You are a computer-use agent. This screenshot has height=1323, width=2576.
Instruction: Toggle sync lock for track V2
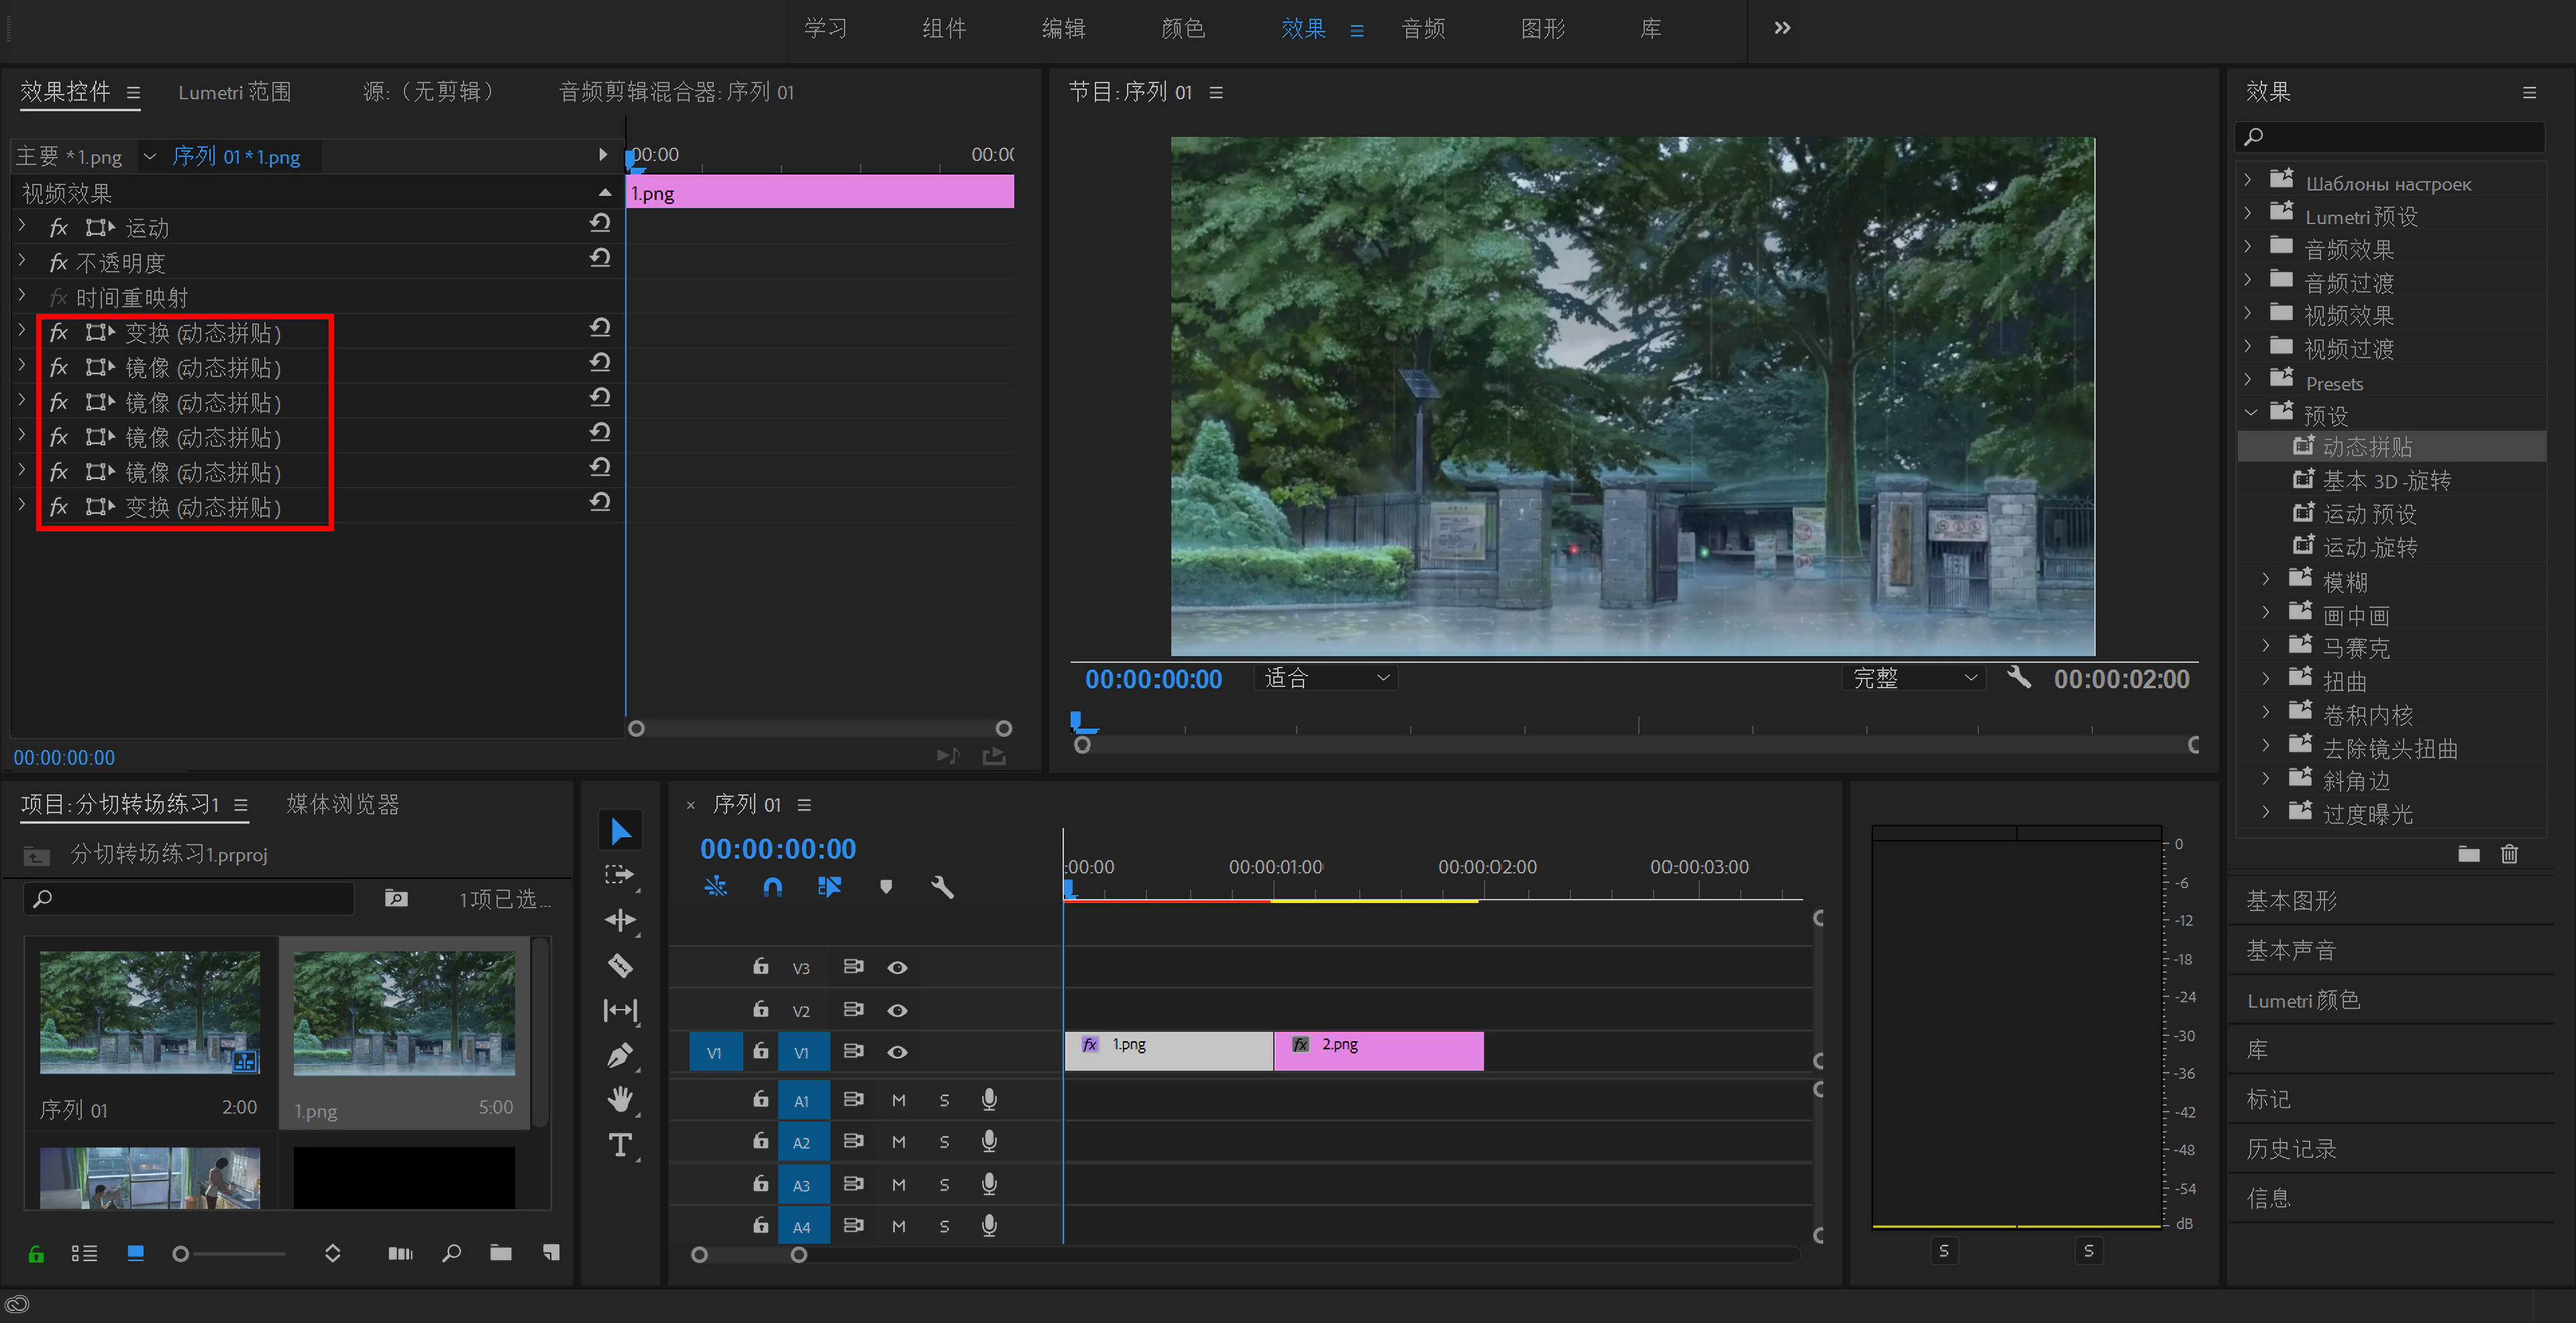click(x=853, y=1009)
